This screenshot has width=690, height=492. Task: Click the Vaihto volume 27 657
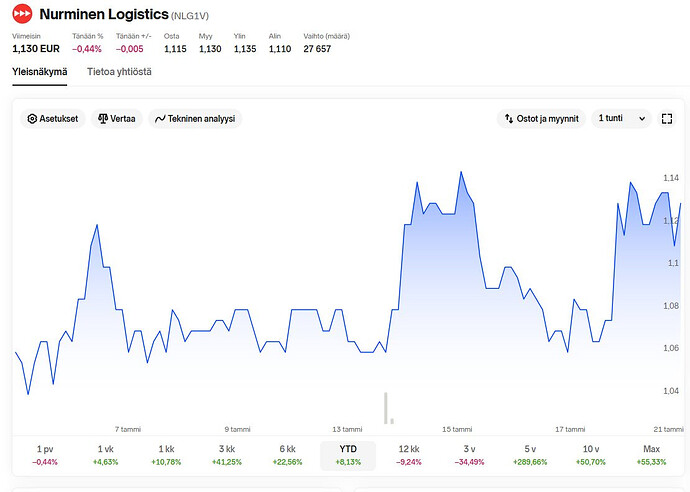click(x=317, y=49)
